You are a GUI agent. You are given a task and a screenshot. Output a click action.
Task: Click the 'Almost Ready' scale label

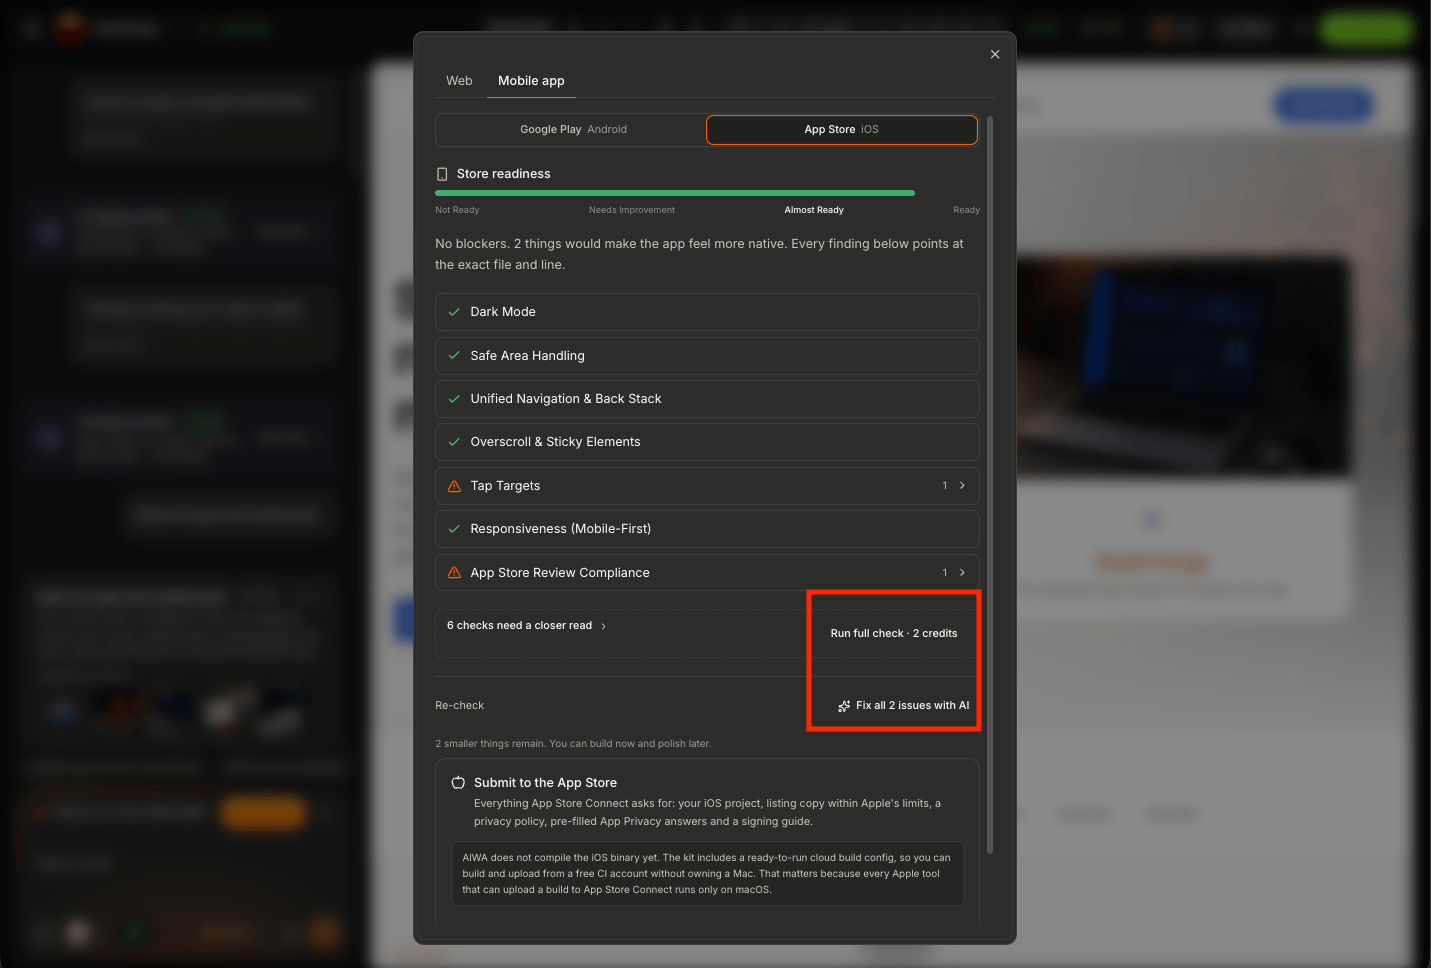tap(814, 210)
